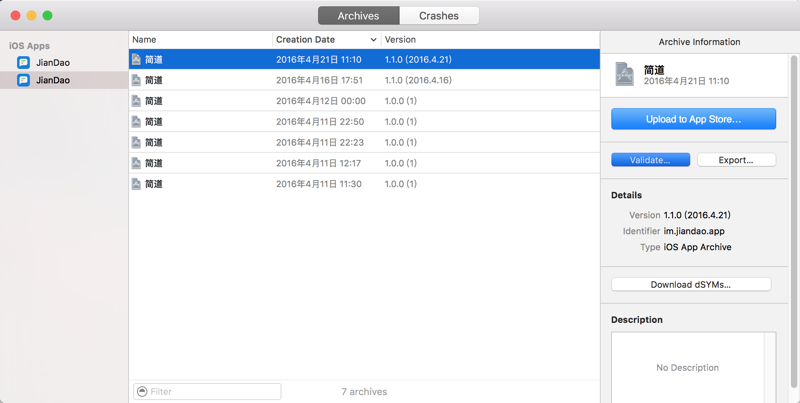Viewport: 800px width, 403px height.
Task: Upload to App Store button
Action: pyautogui.click(x=693, y=119)
